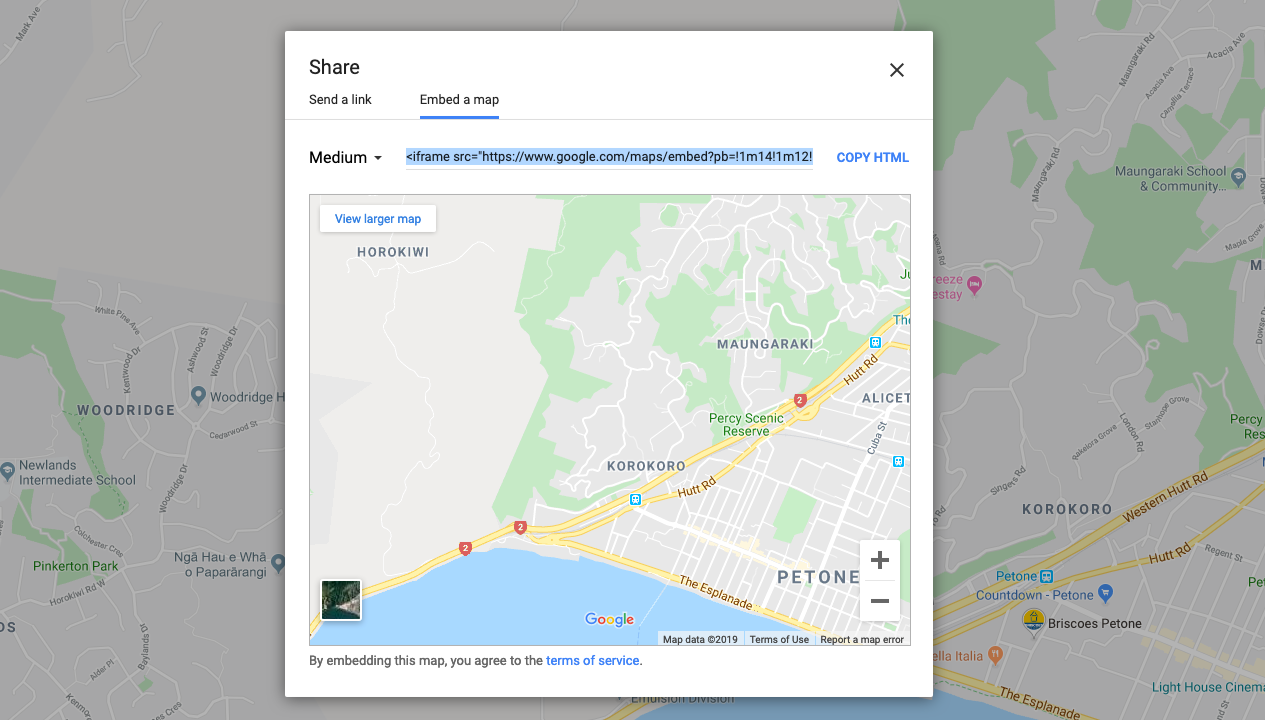
Task: Toggle satellite imagery thumbnail
Action: point(341,600)
